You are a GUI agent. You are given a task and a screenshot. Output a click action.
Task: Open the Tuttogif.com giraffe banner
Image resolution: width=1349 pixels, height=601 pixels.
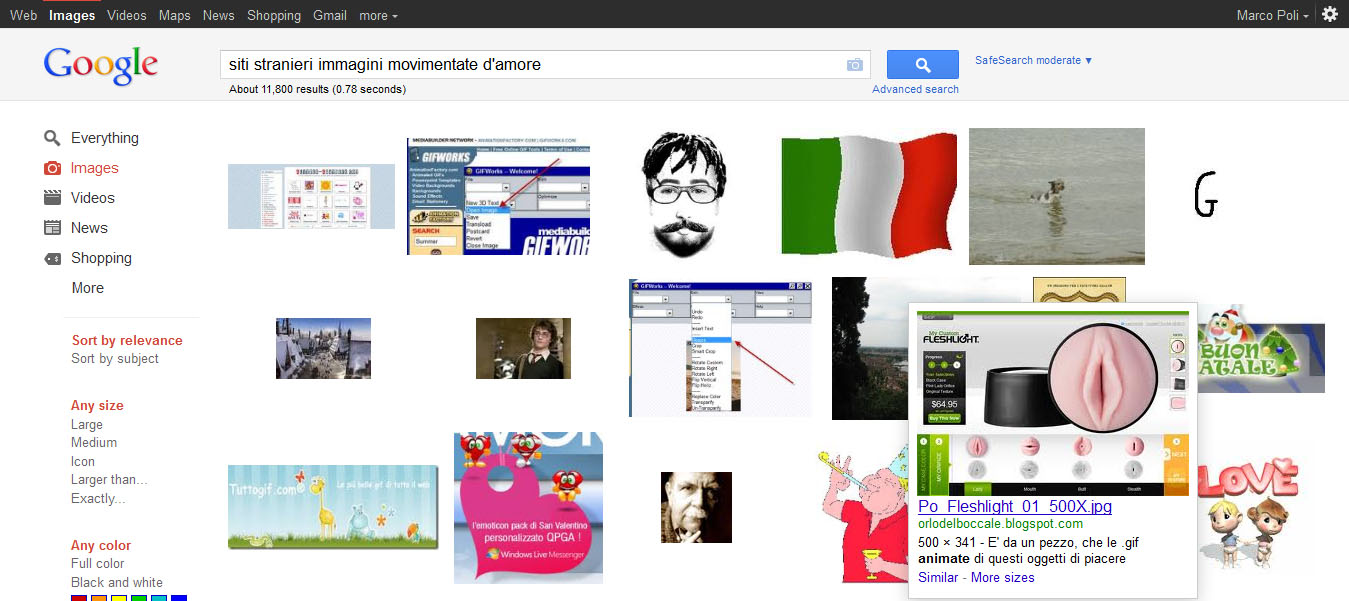pos(333,506)
